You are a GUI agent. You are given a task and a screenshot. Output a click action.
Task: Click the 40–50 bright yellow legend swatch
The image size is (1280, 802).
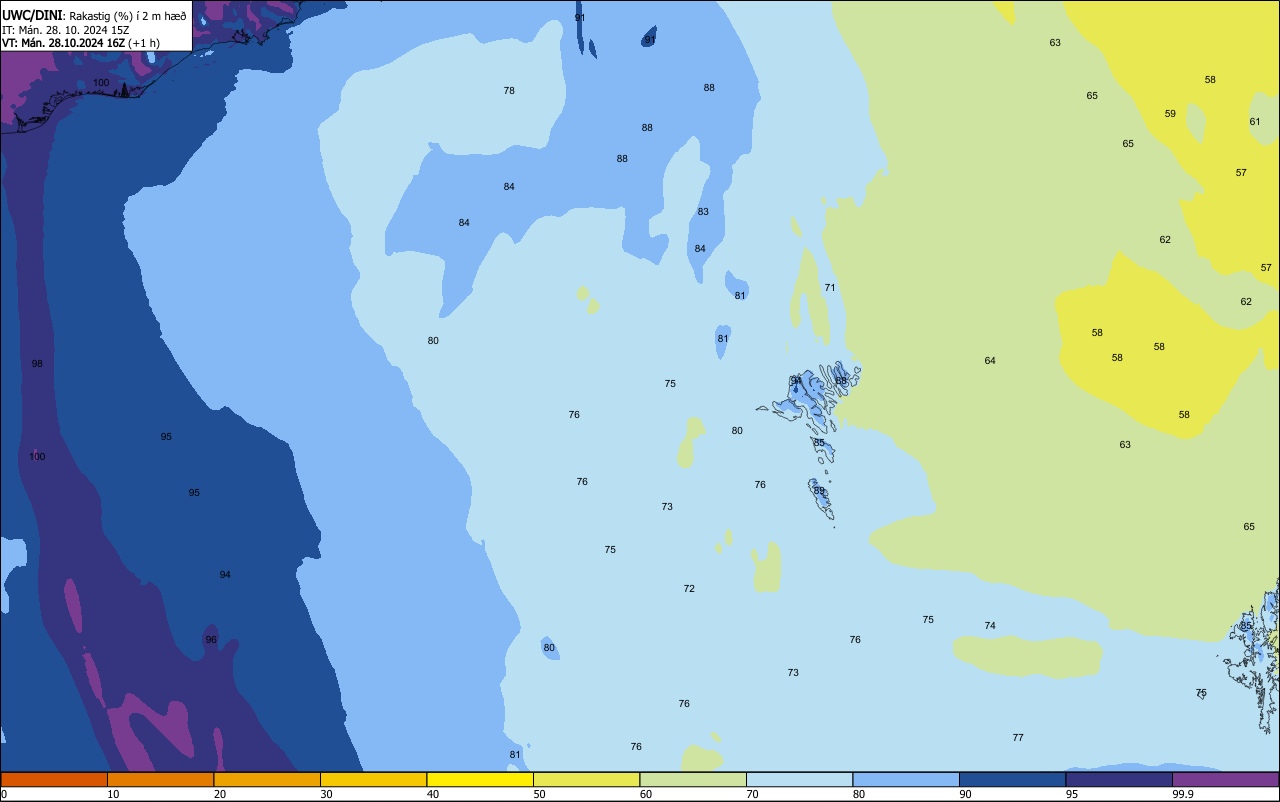click(480, 779)
